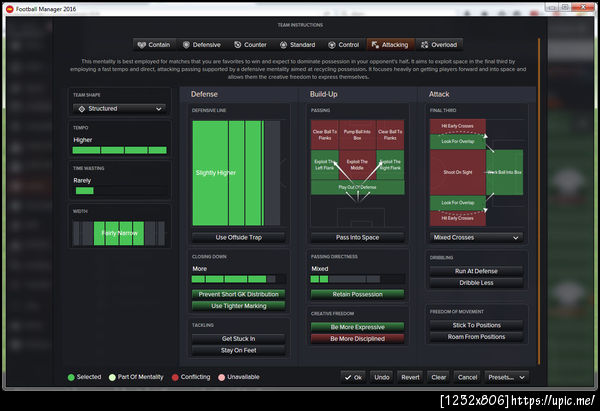Screen dimensions: 600x411
Task: Click the Clear button
Action: pos(439,377)
